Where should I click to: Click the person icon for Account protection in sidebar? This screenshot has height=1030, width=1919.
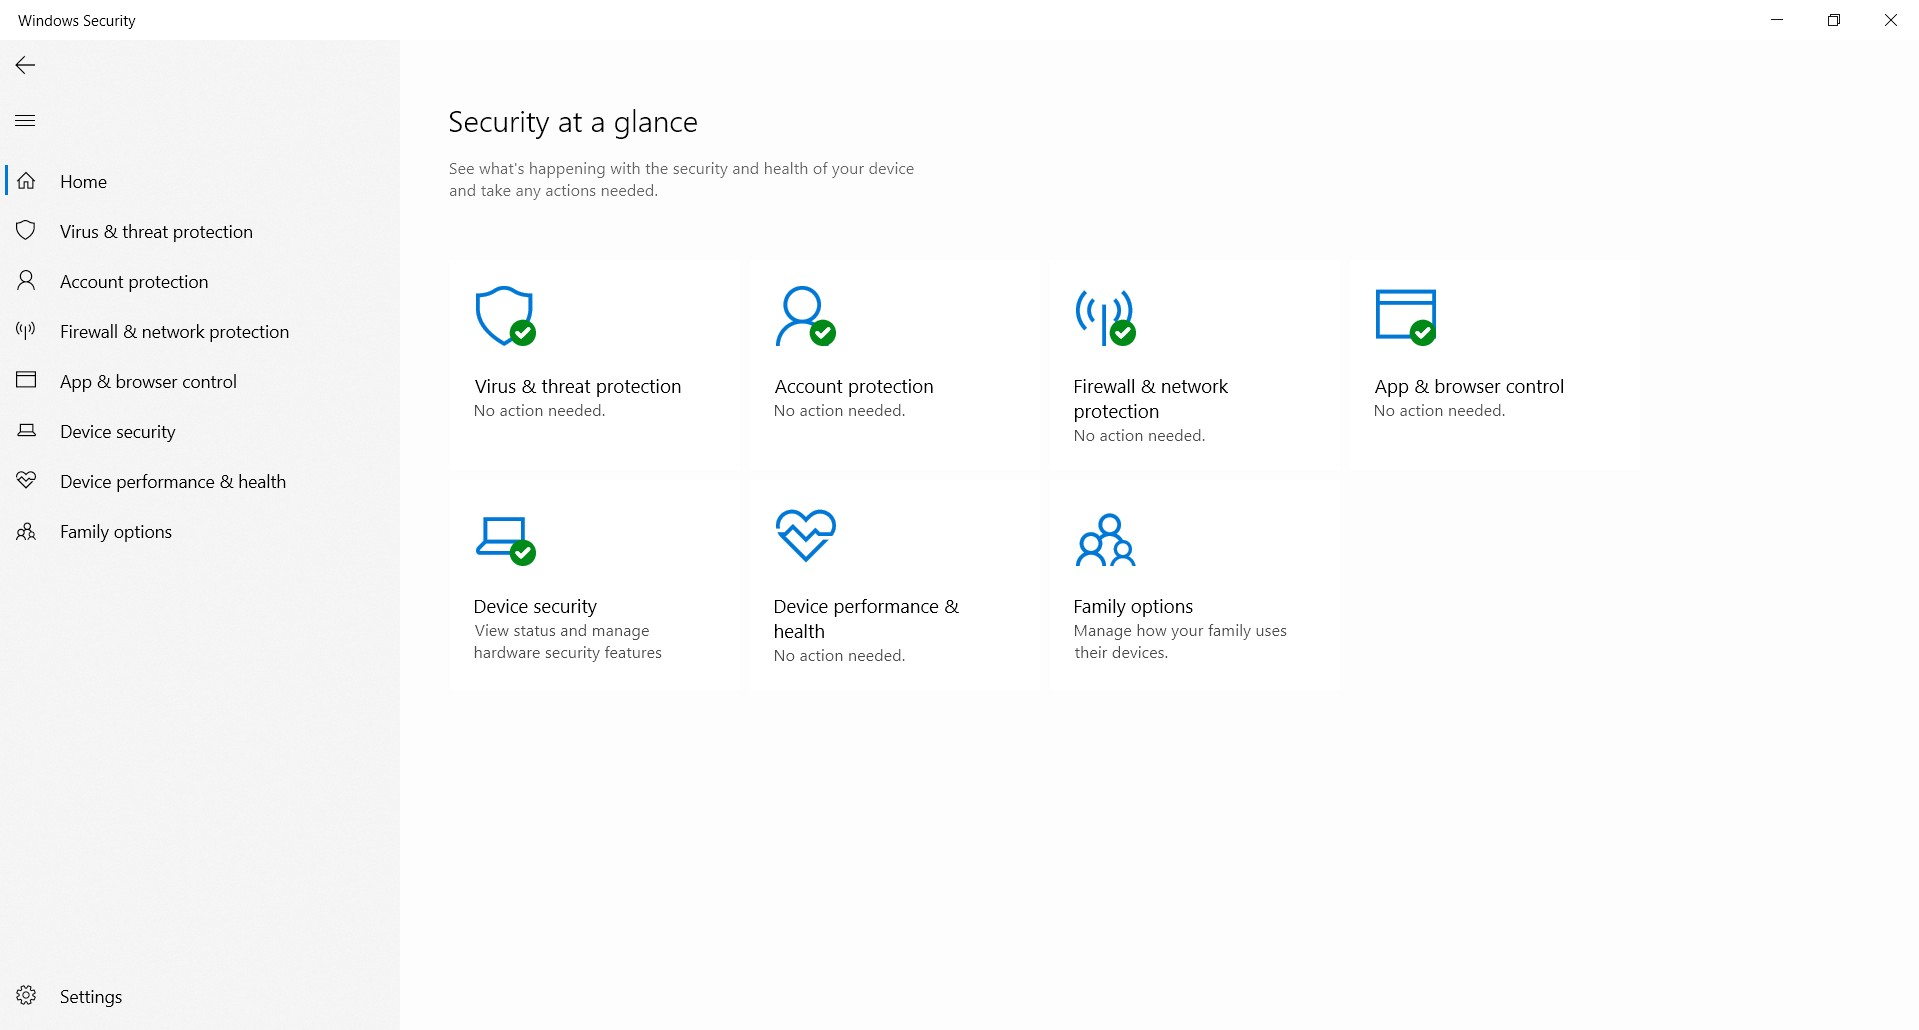pos(26,281)
